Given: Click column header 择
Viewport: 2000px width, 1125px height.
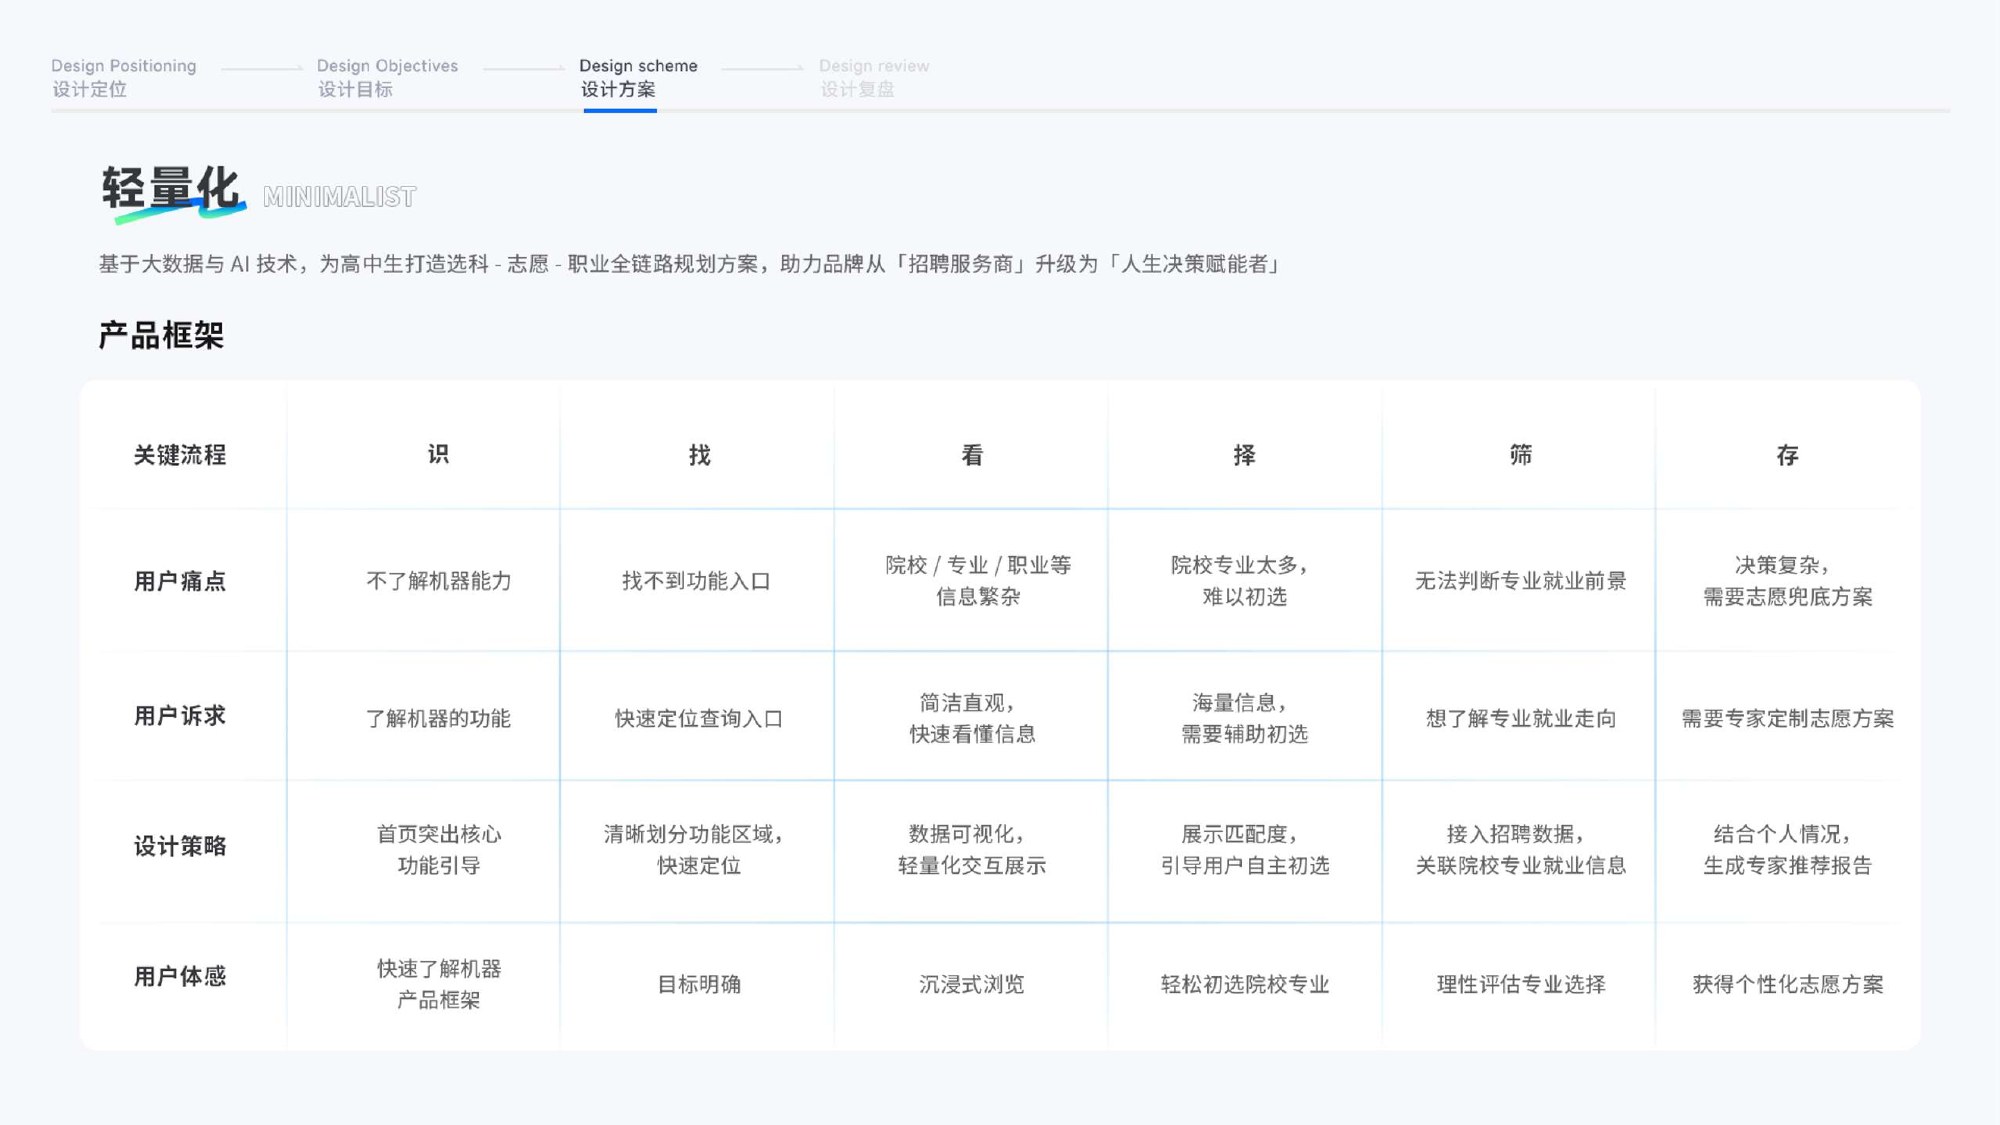Looking at the screenshot, I should (x=1244, y=455).
